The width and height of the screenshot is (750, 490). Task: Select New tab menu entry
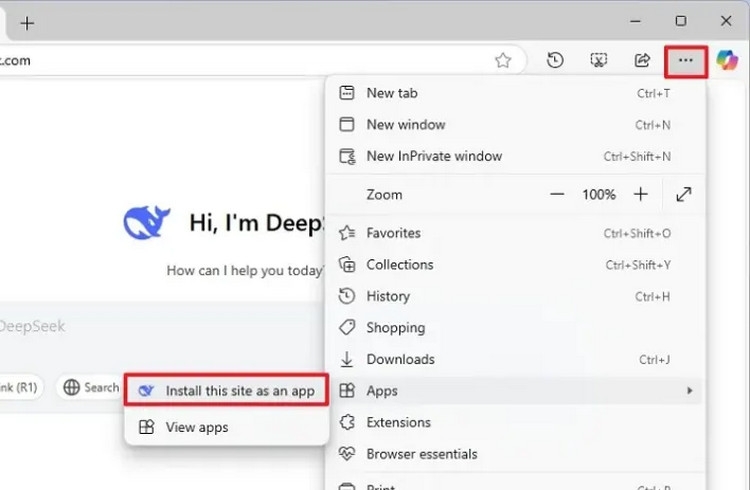tap(515, 93)
